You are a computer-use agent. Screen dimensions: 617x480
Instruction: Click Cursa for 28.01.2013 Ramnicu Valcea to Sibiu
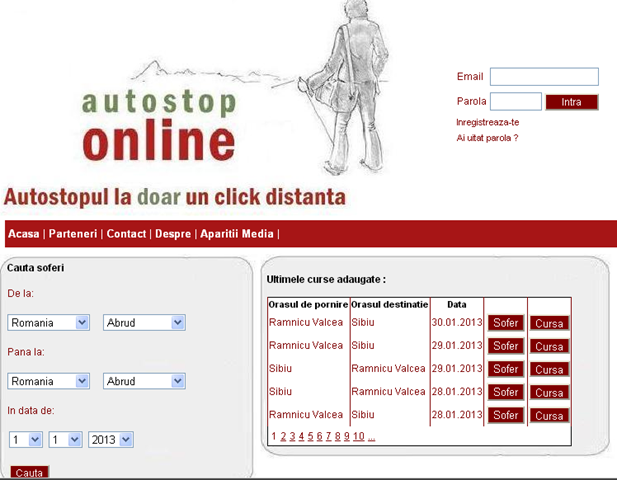(x=549, y=415)
